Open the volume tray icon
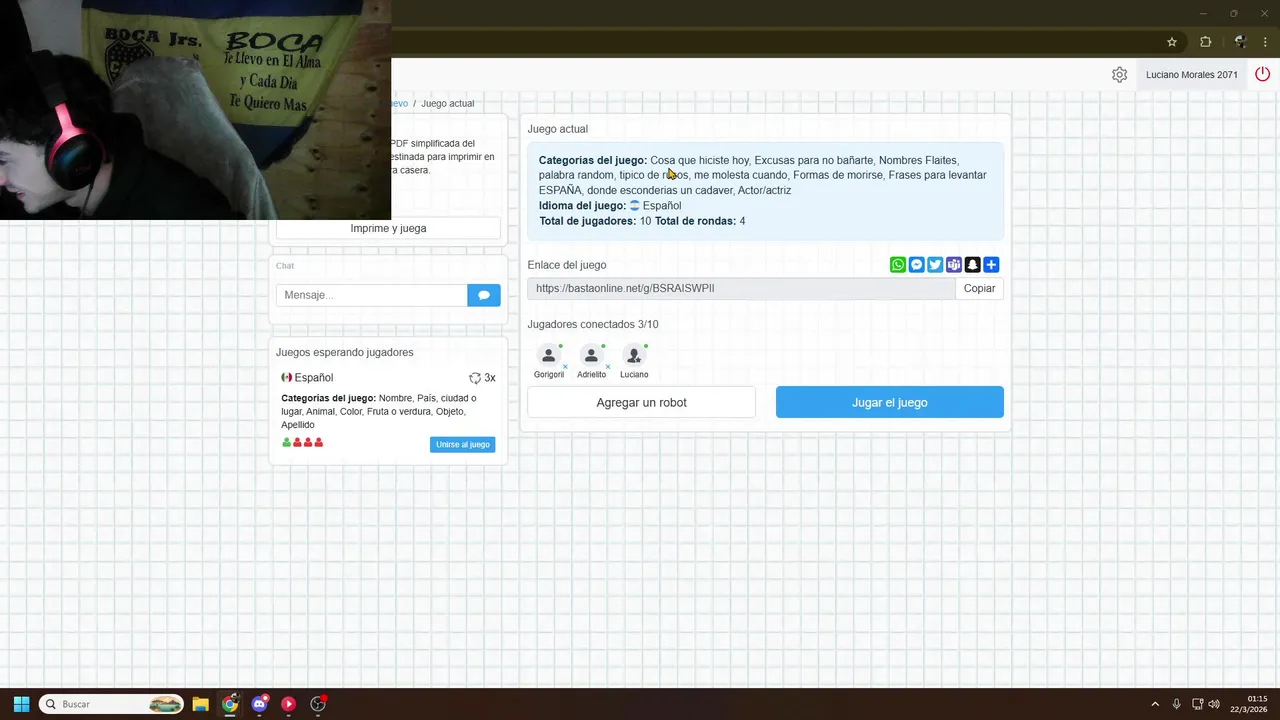 1213,704
